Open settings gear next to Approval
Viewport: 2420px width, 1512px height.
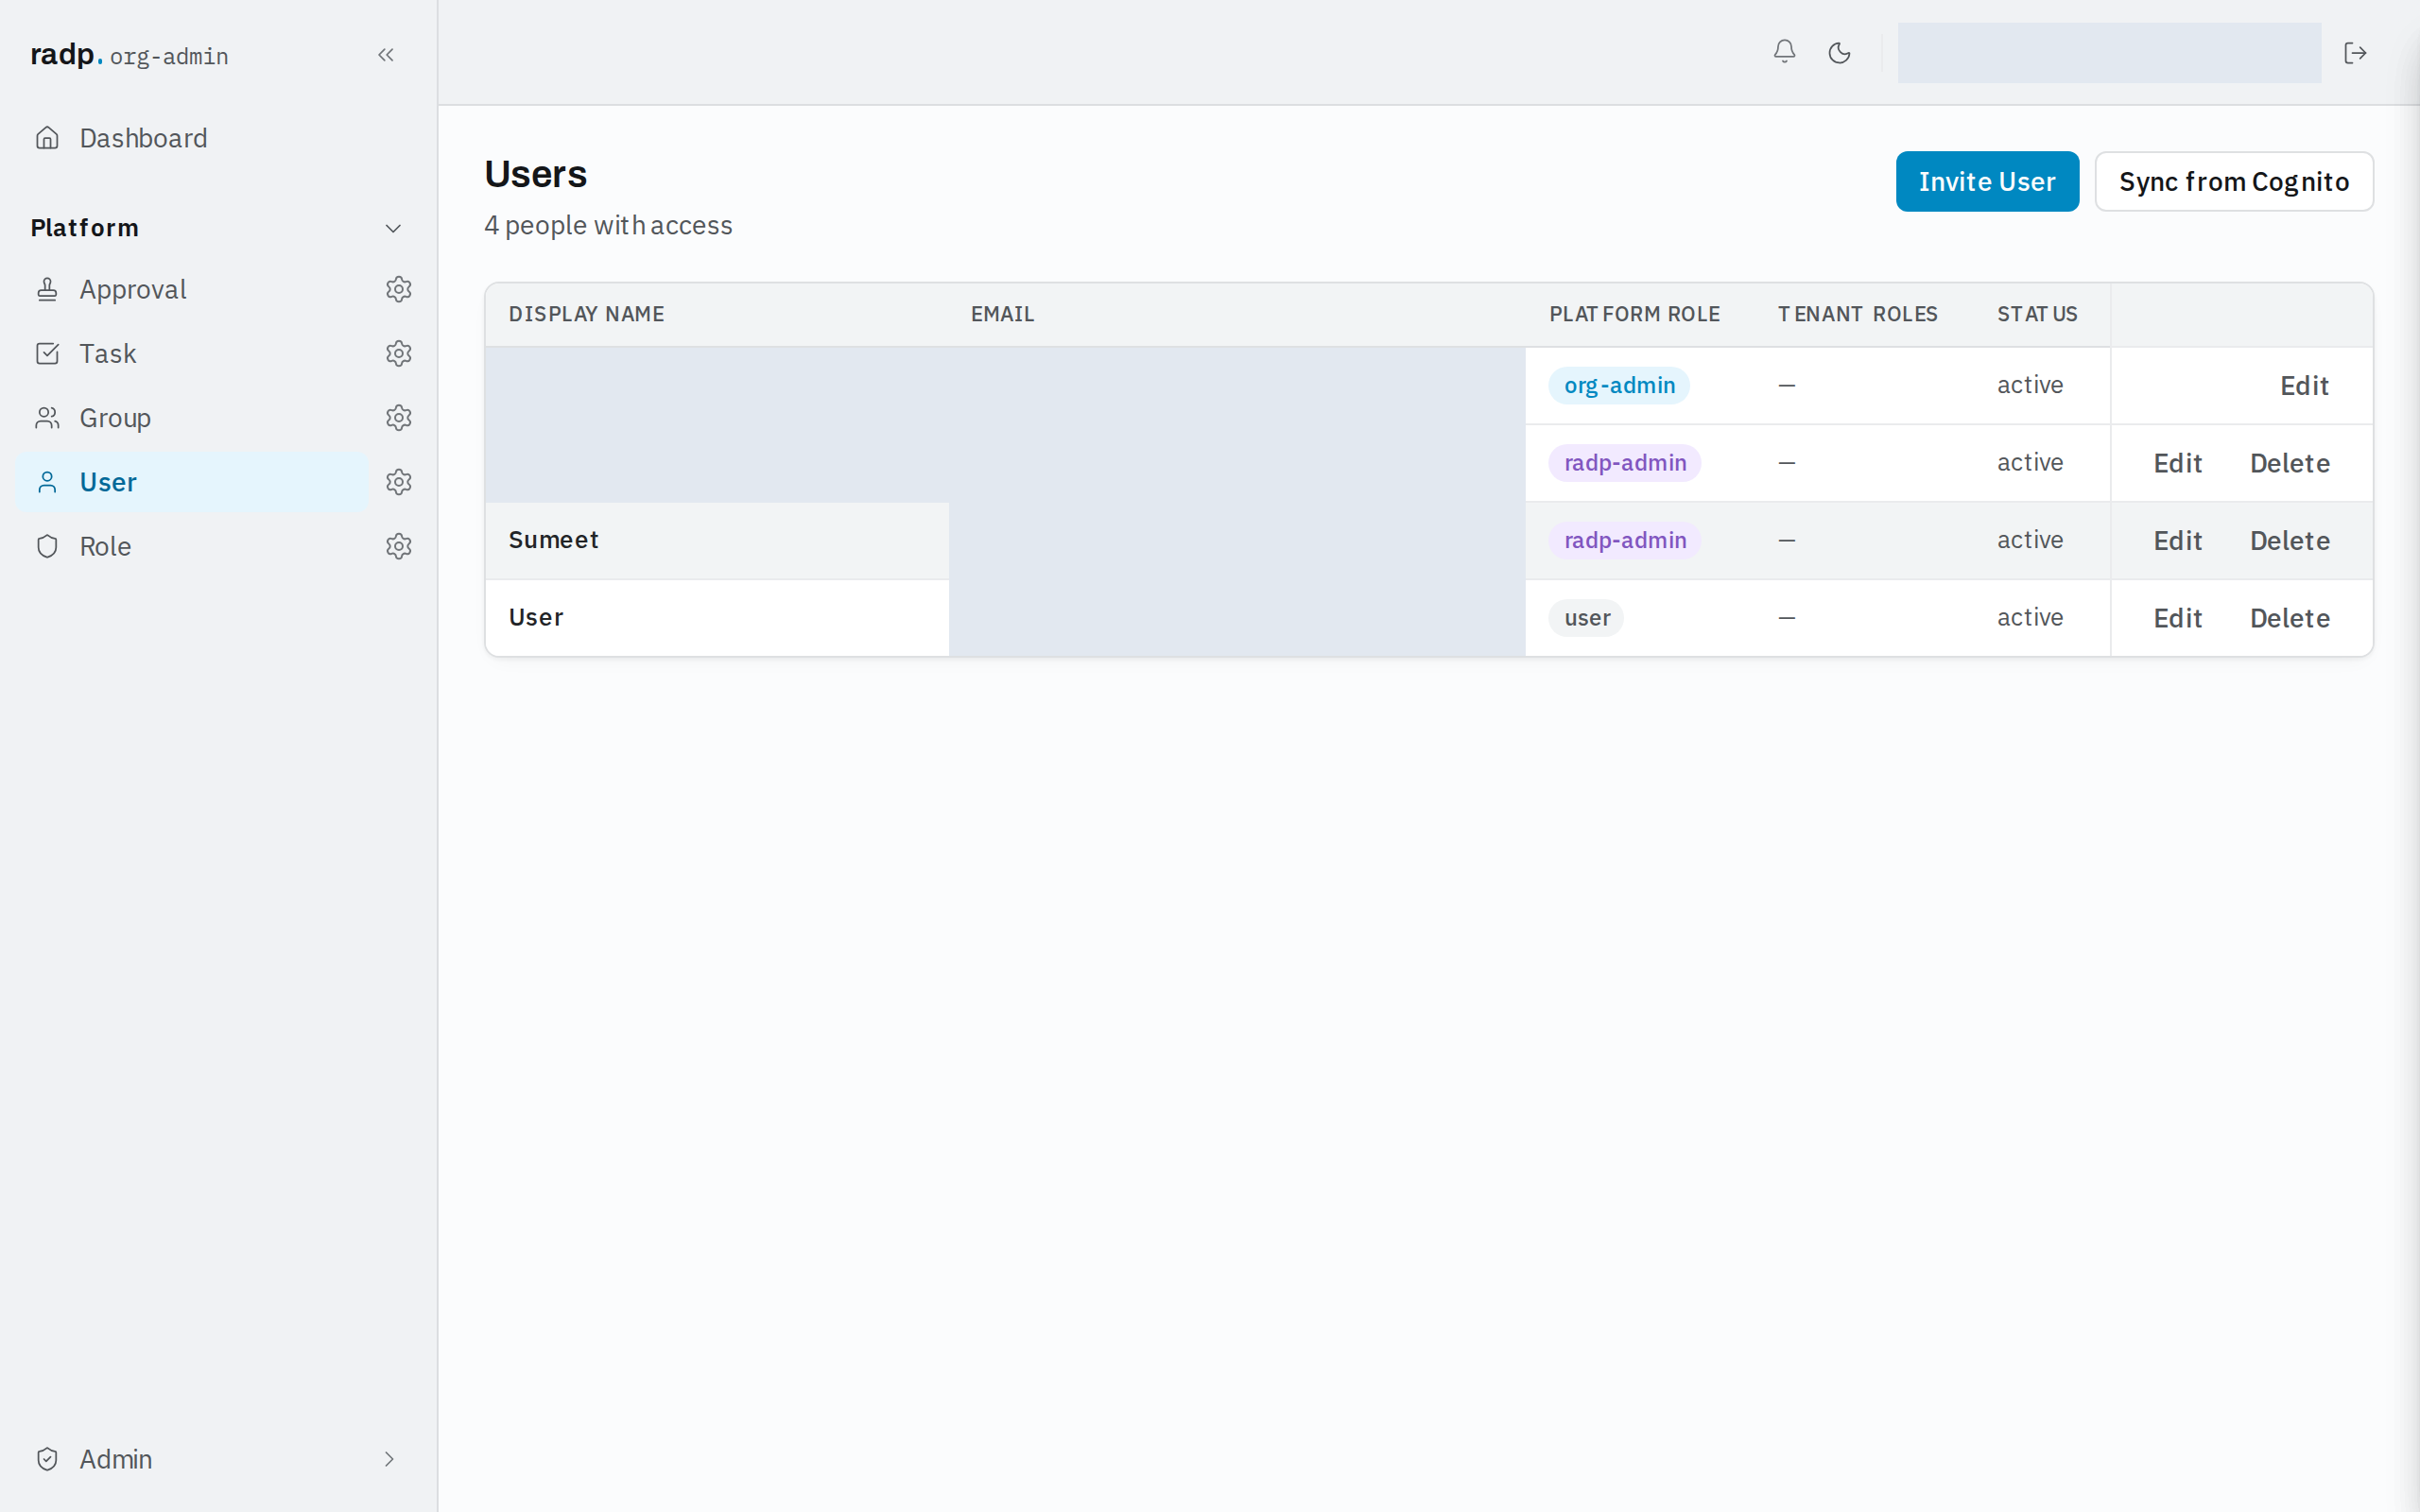(399, 289)
